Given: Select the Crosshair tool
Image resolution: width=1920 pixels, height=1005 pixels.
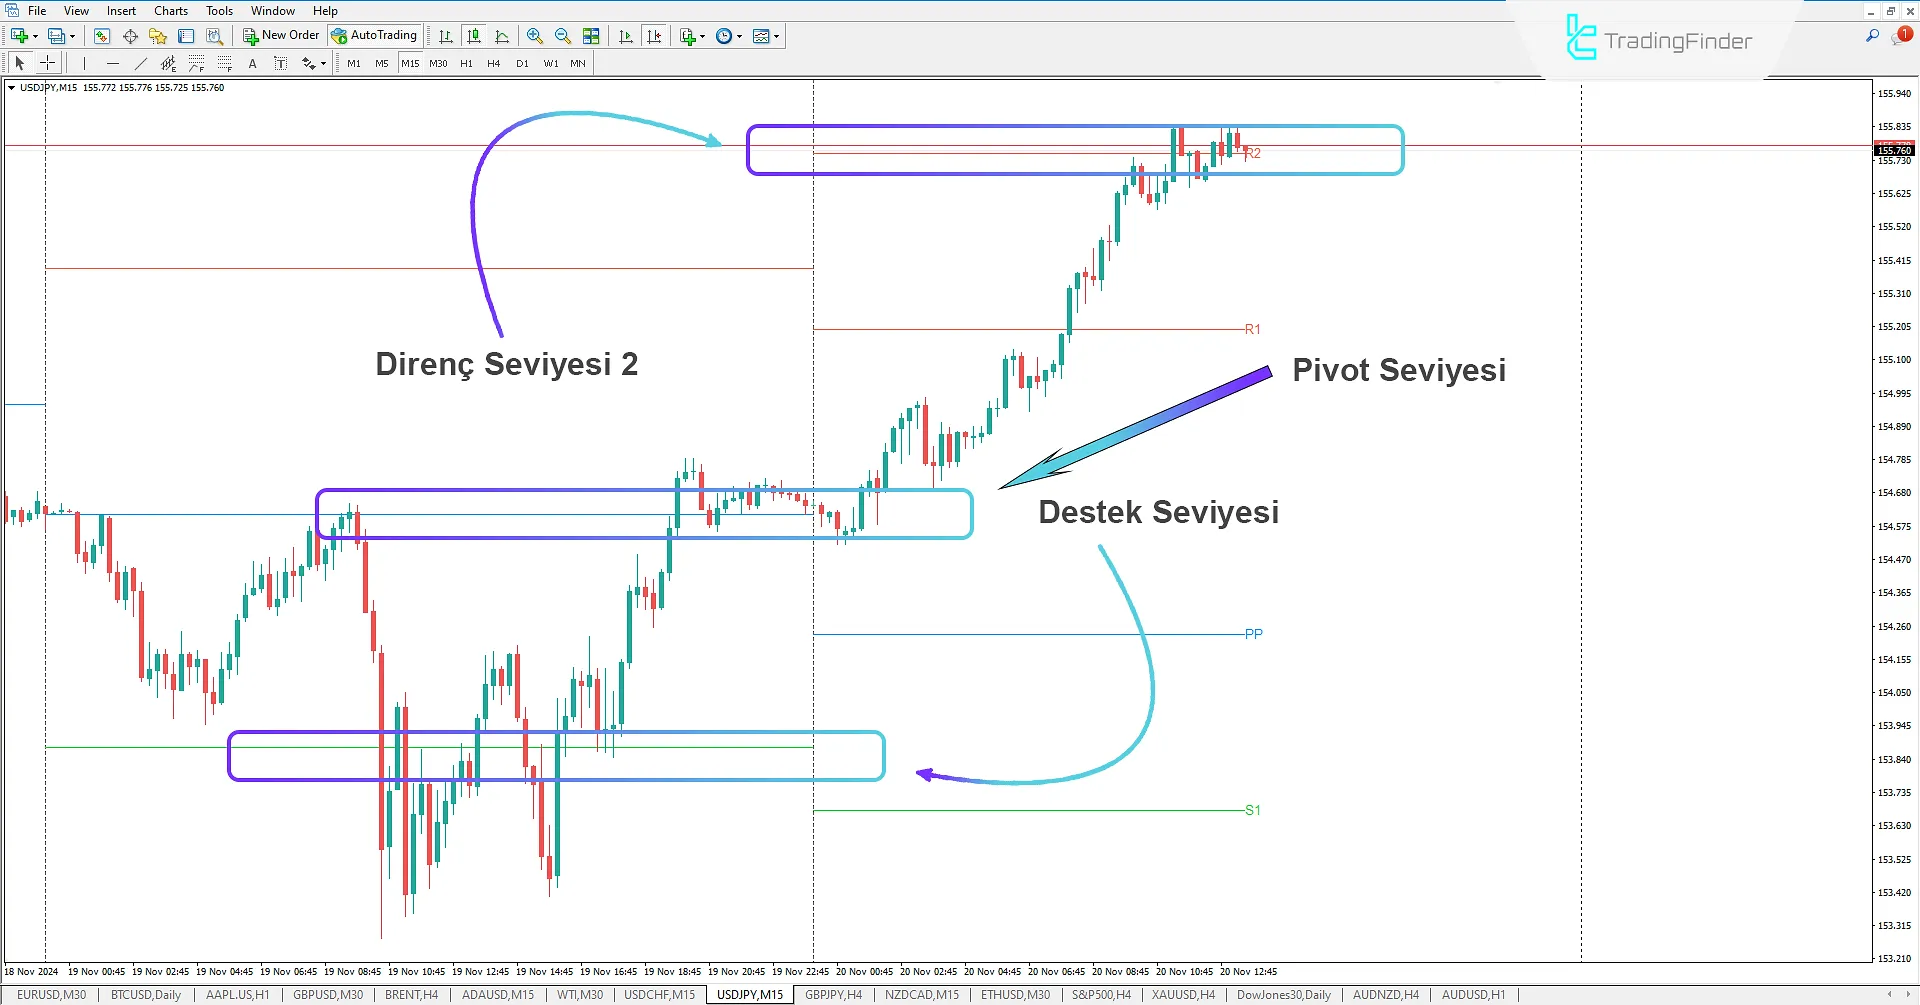Looking at the screenshot, I should click(x=47, y=62).
